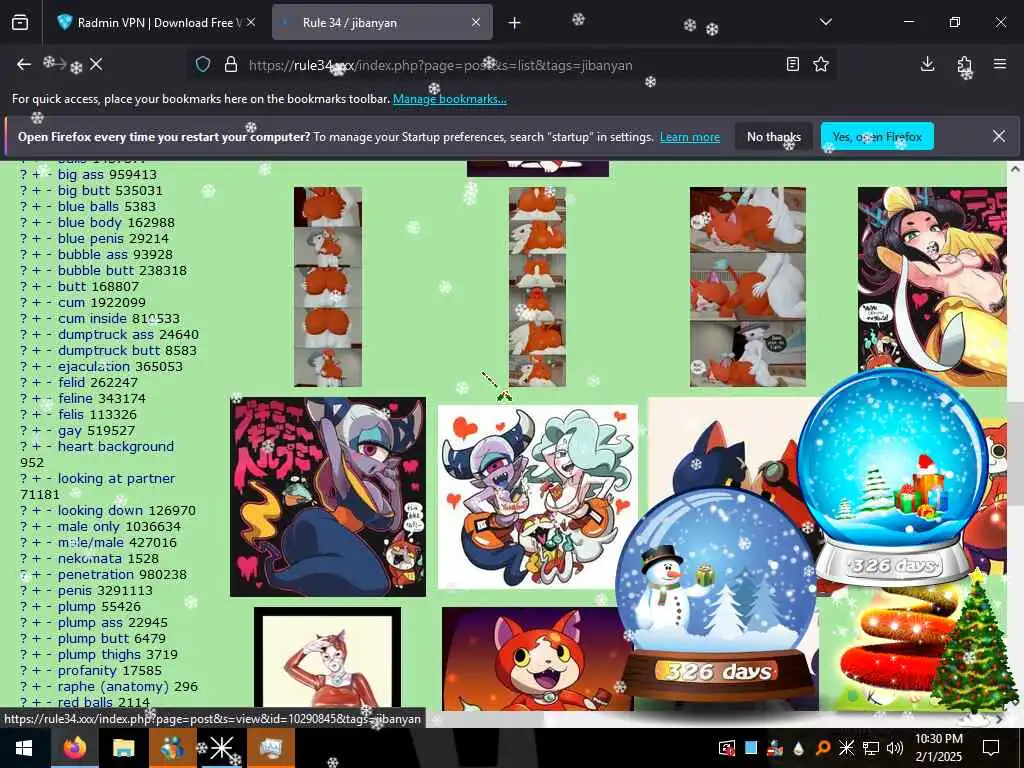The width and height of the screenshot is (1024, 768).
Task: Click the minus sign beside 'felid' tag
Action: point(49,383)
